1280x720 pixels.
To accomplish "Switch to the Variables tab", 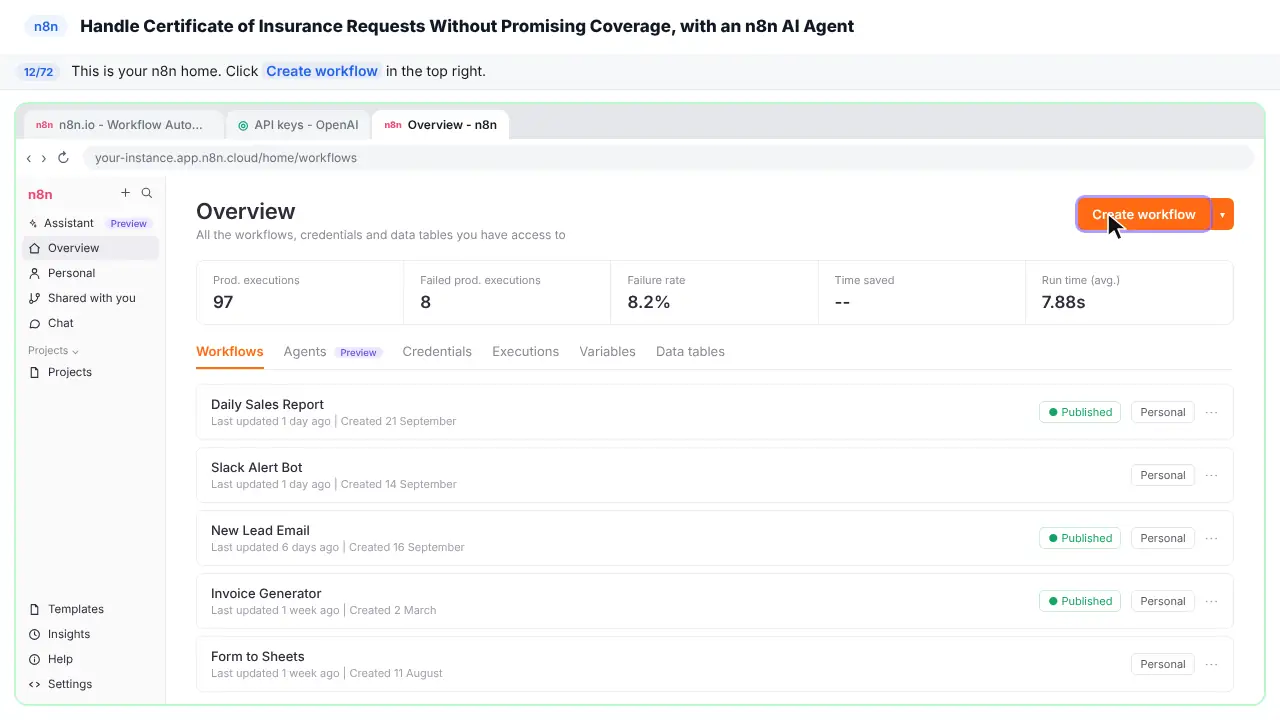I will [607, 352].
